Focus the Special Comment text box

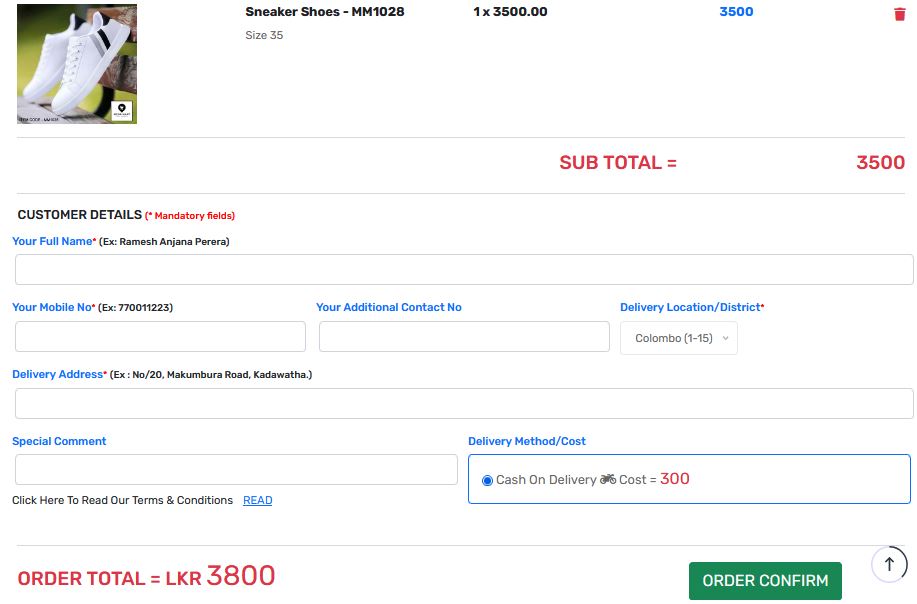(x=236, y=469)
